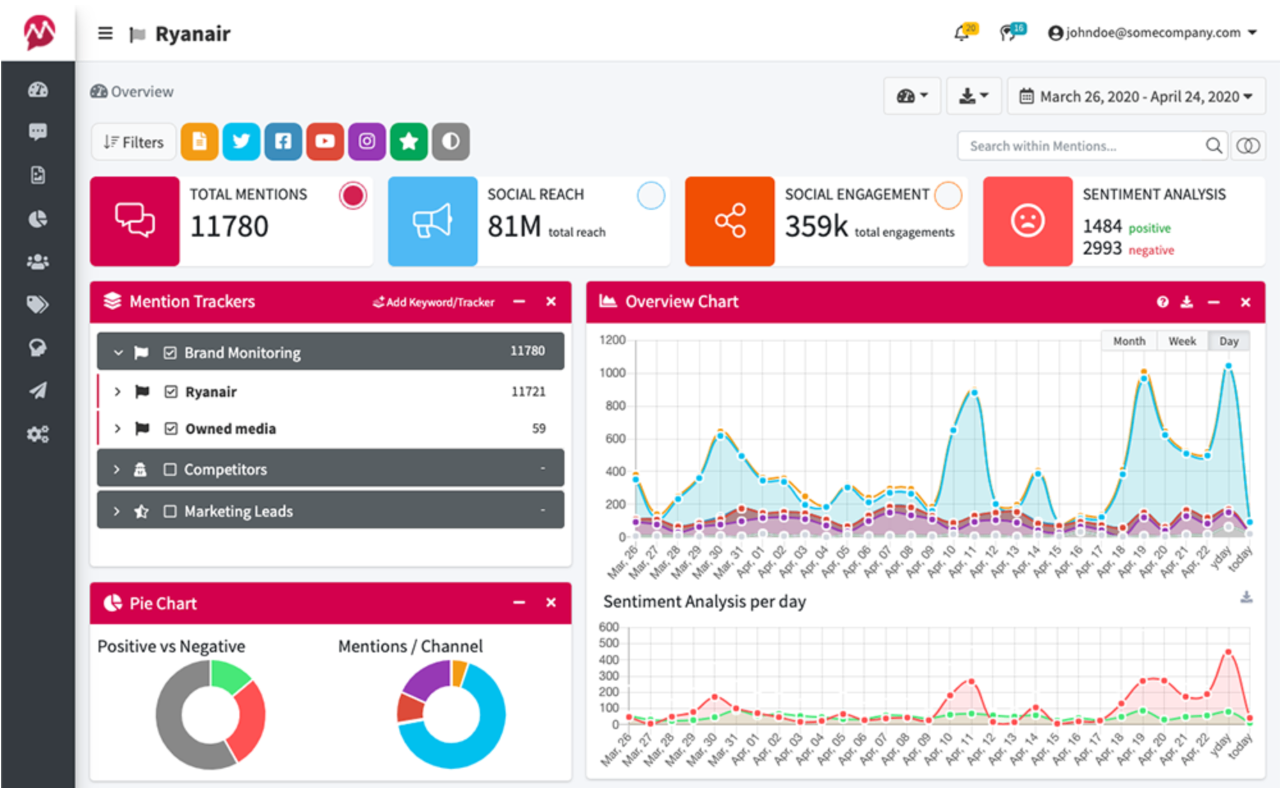Download the Overview Chart
This screenshot has width=1280, height=788.
pos(1187,302)
